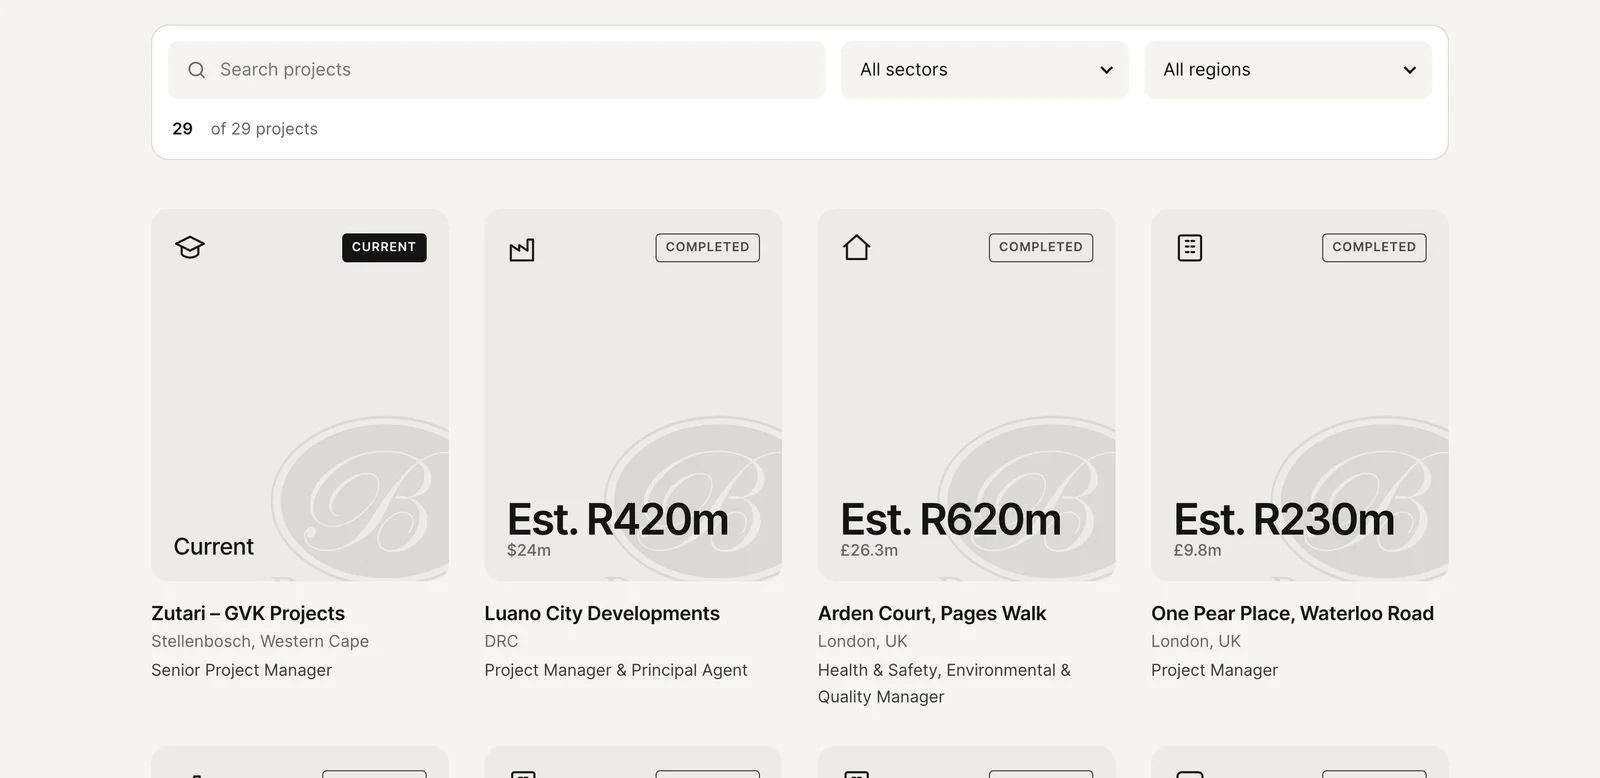
Task: Click 'London, UK' under One Pear Place
Action: [x=1196, y=641]
